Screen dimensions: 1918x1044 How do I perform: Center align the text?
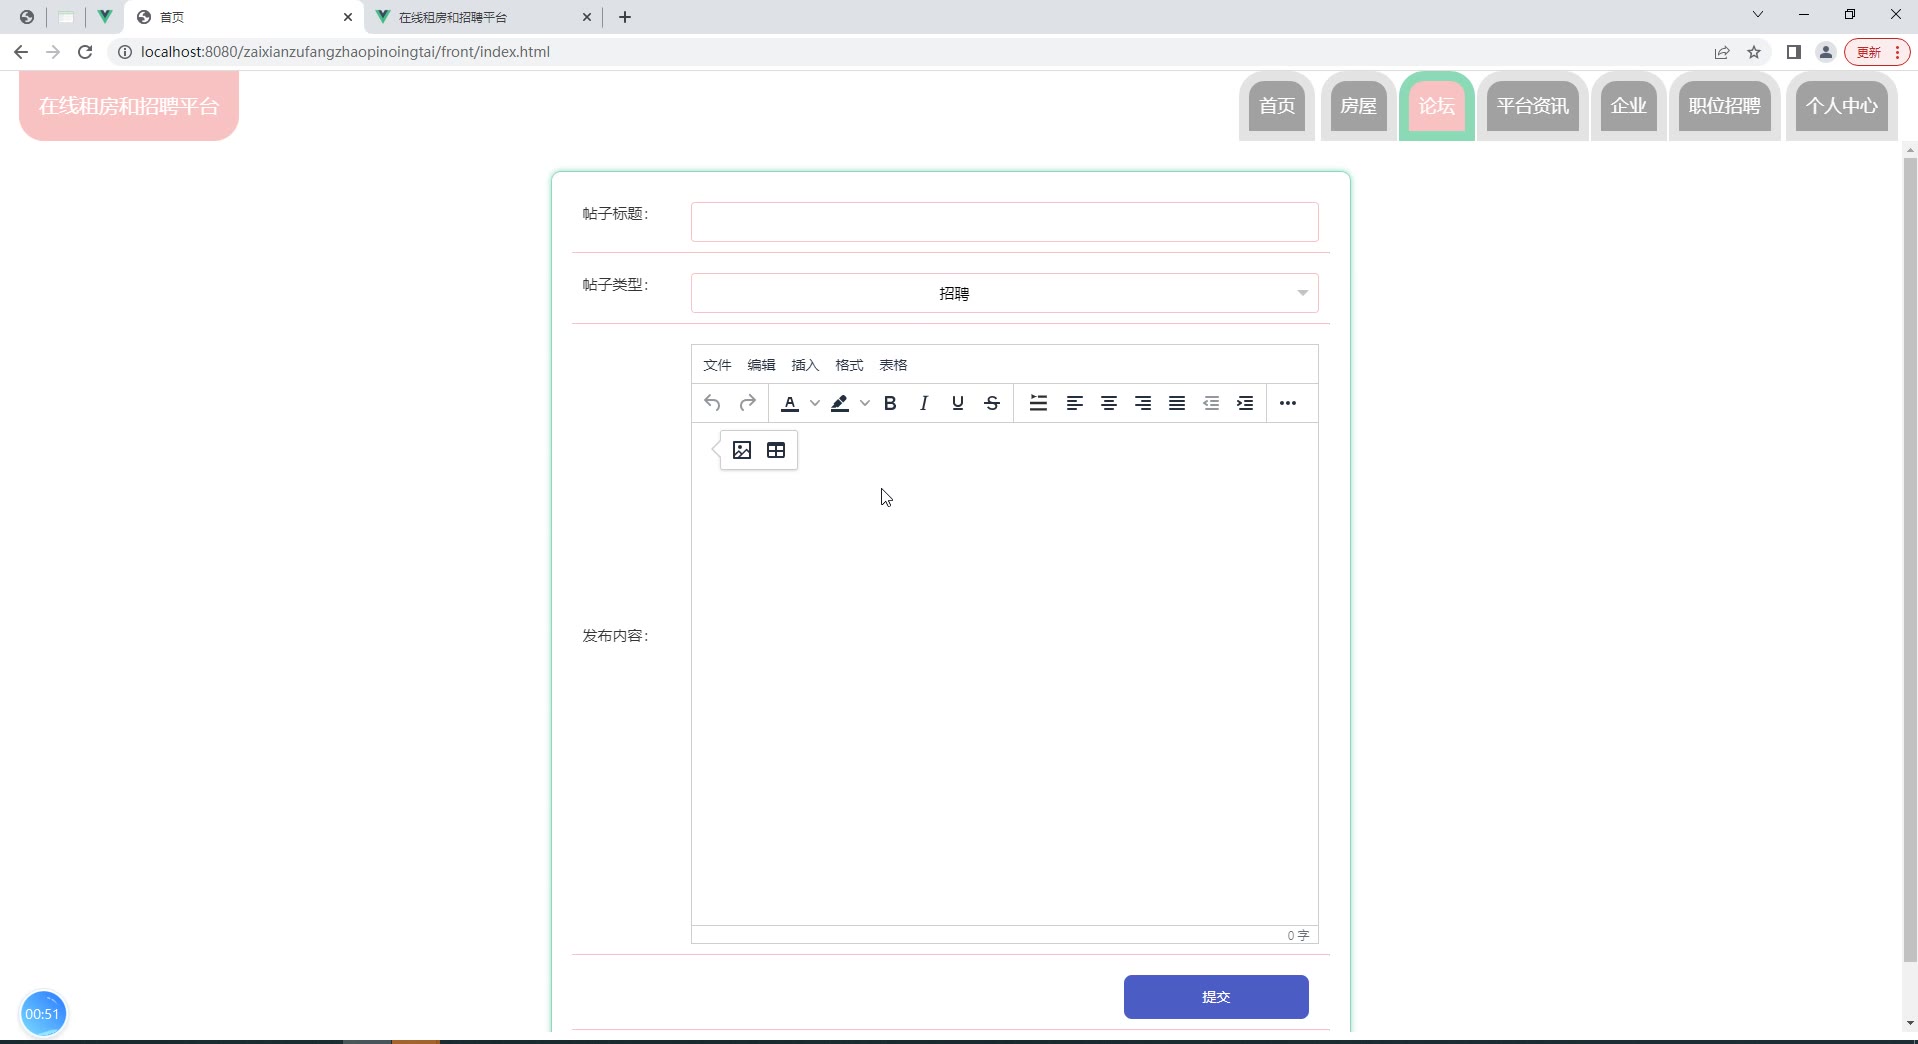(1109, 403)
